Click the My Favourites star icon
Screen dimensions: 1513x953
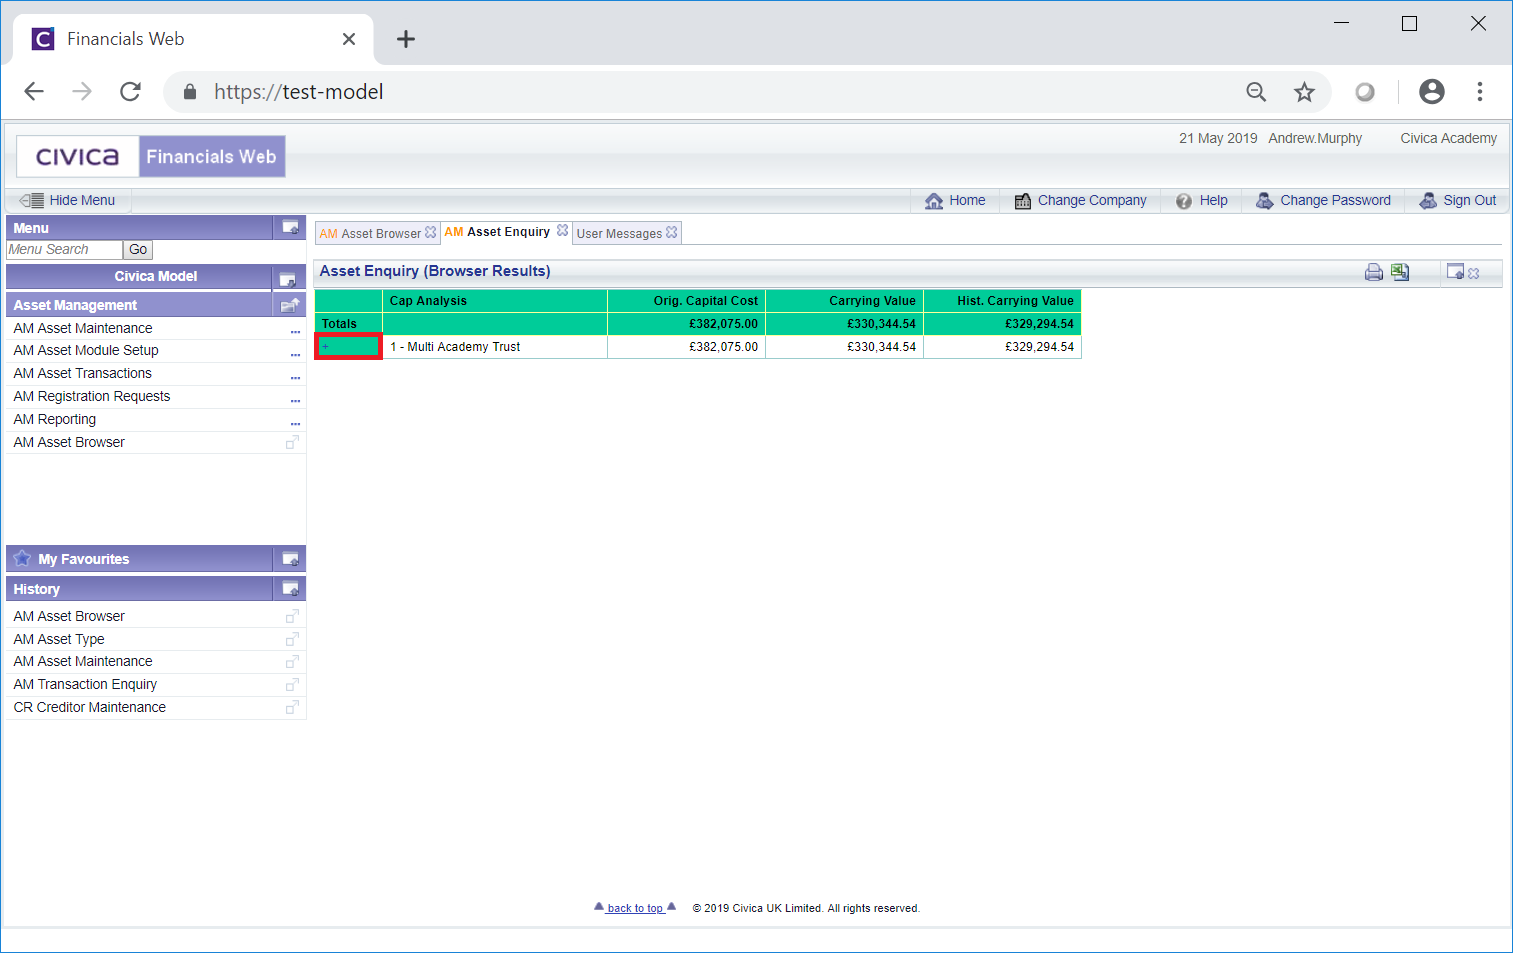click(x=22, y=558)
